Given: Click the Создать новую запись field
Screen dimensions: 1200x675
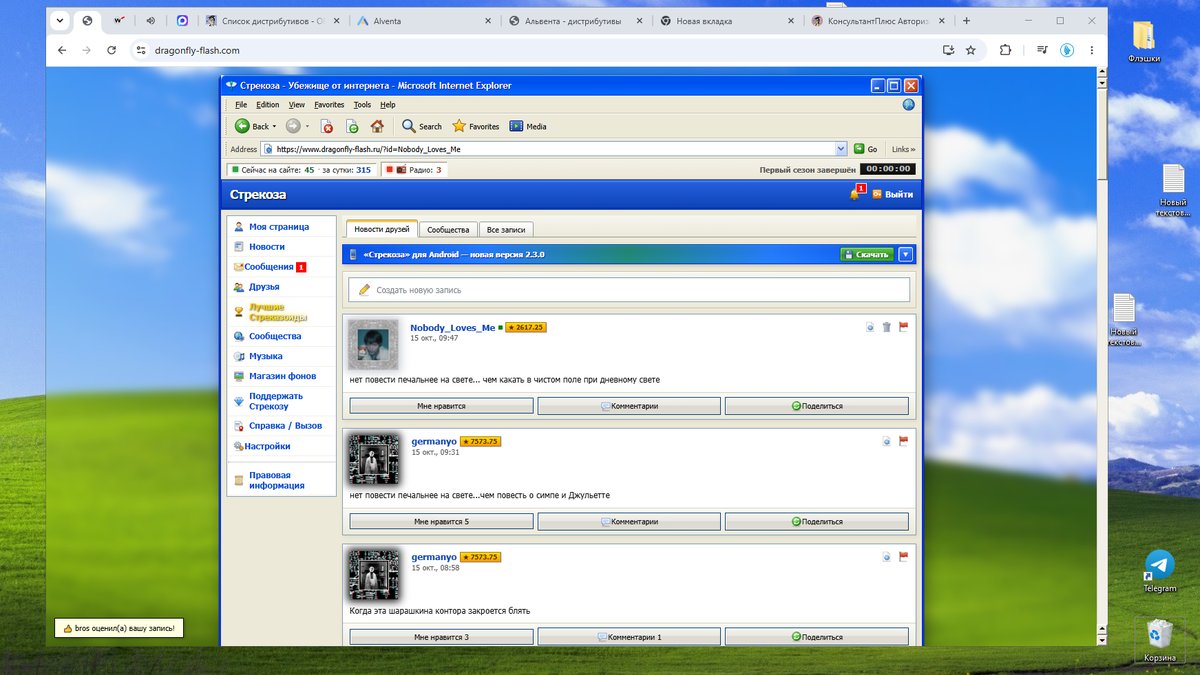Looking at the screenshot, I should point(629,290).
